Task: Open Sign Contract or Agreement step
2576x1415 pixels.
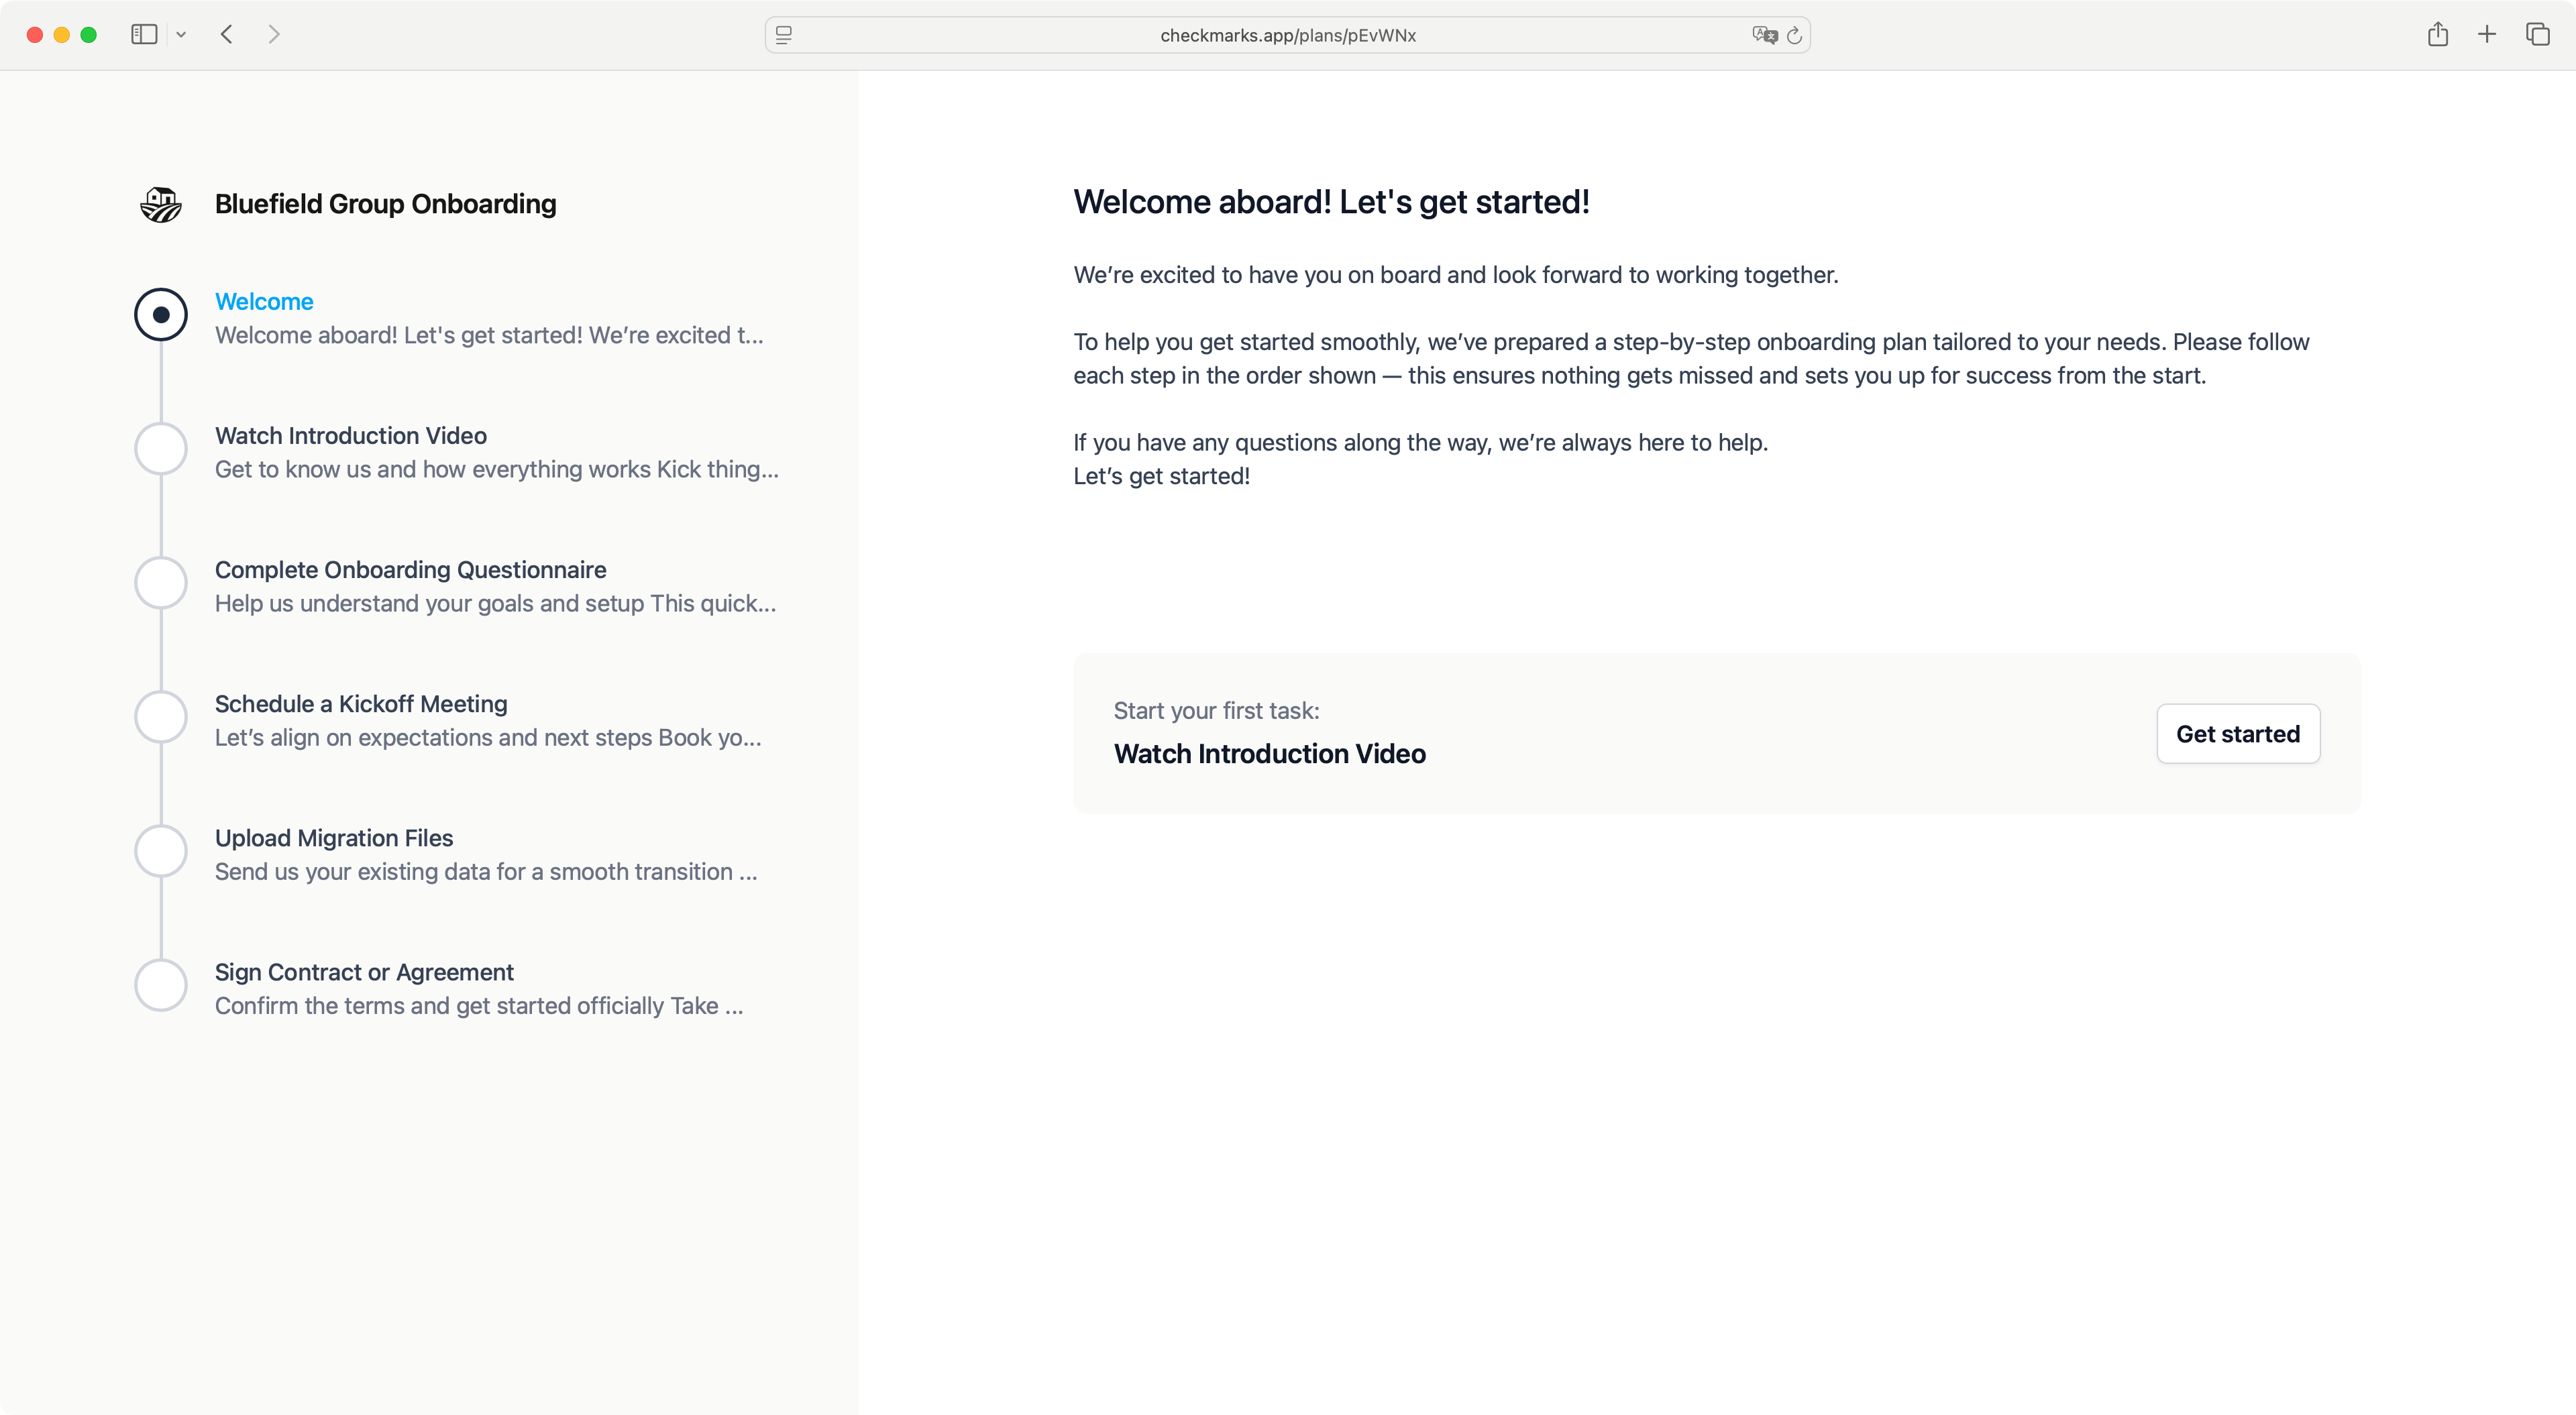Action: click(x=364, y=972)
